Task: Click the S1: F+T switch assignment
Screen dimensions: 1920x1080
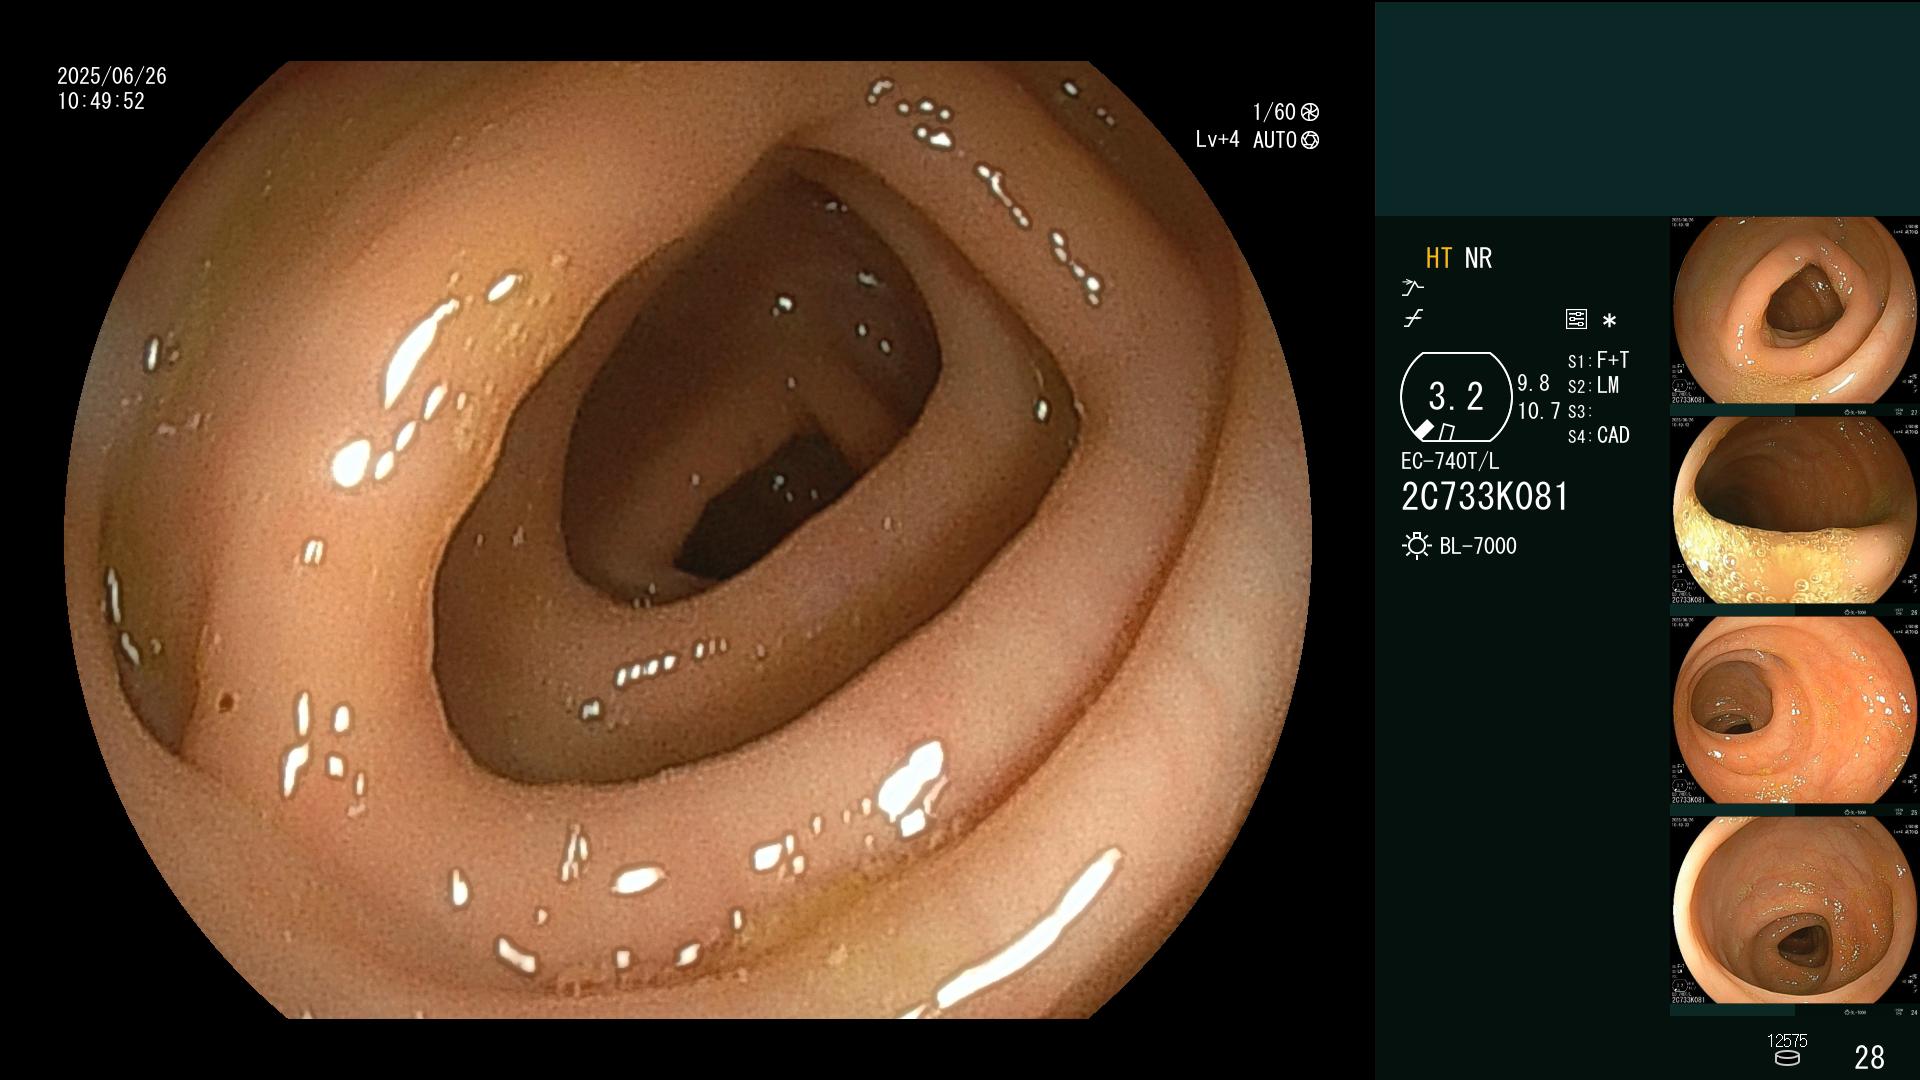Action: click(1598, 360)
